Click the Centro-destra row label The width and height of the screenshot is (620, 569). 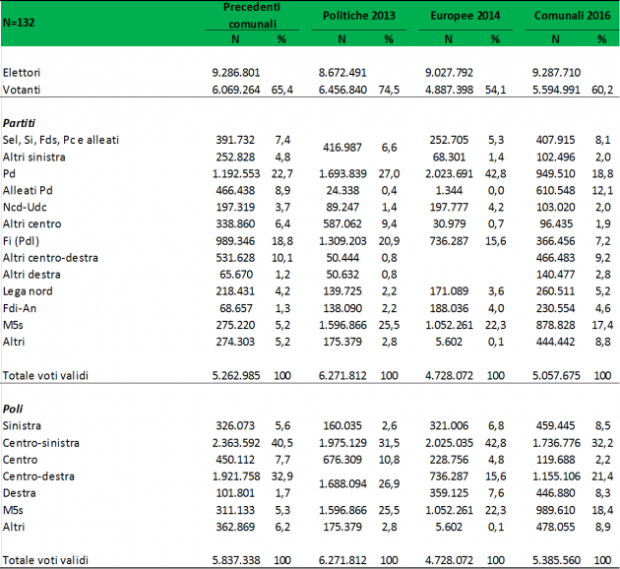tap(38, 476)
